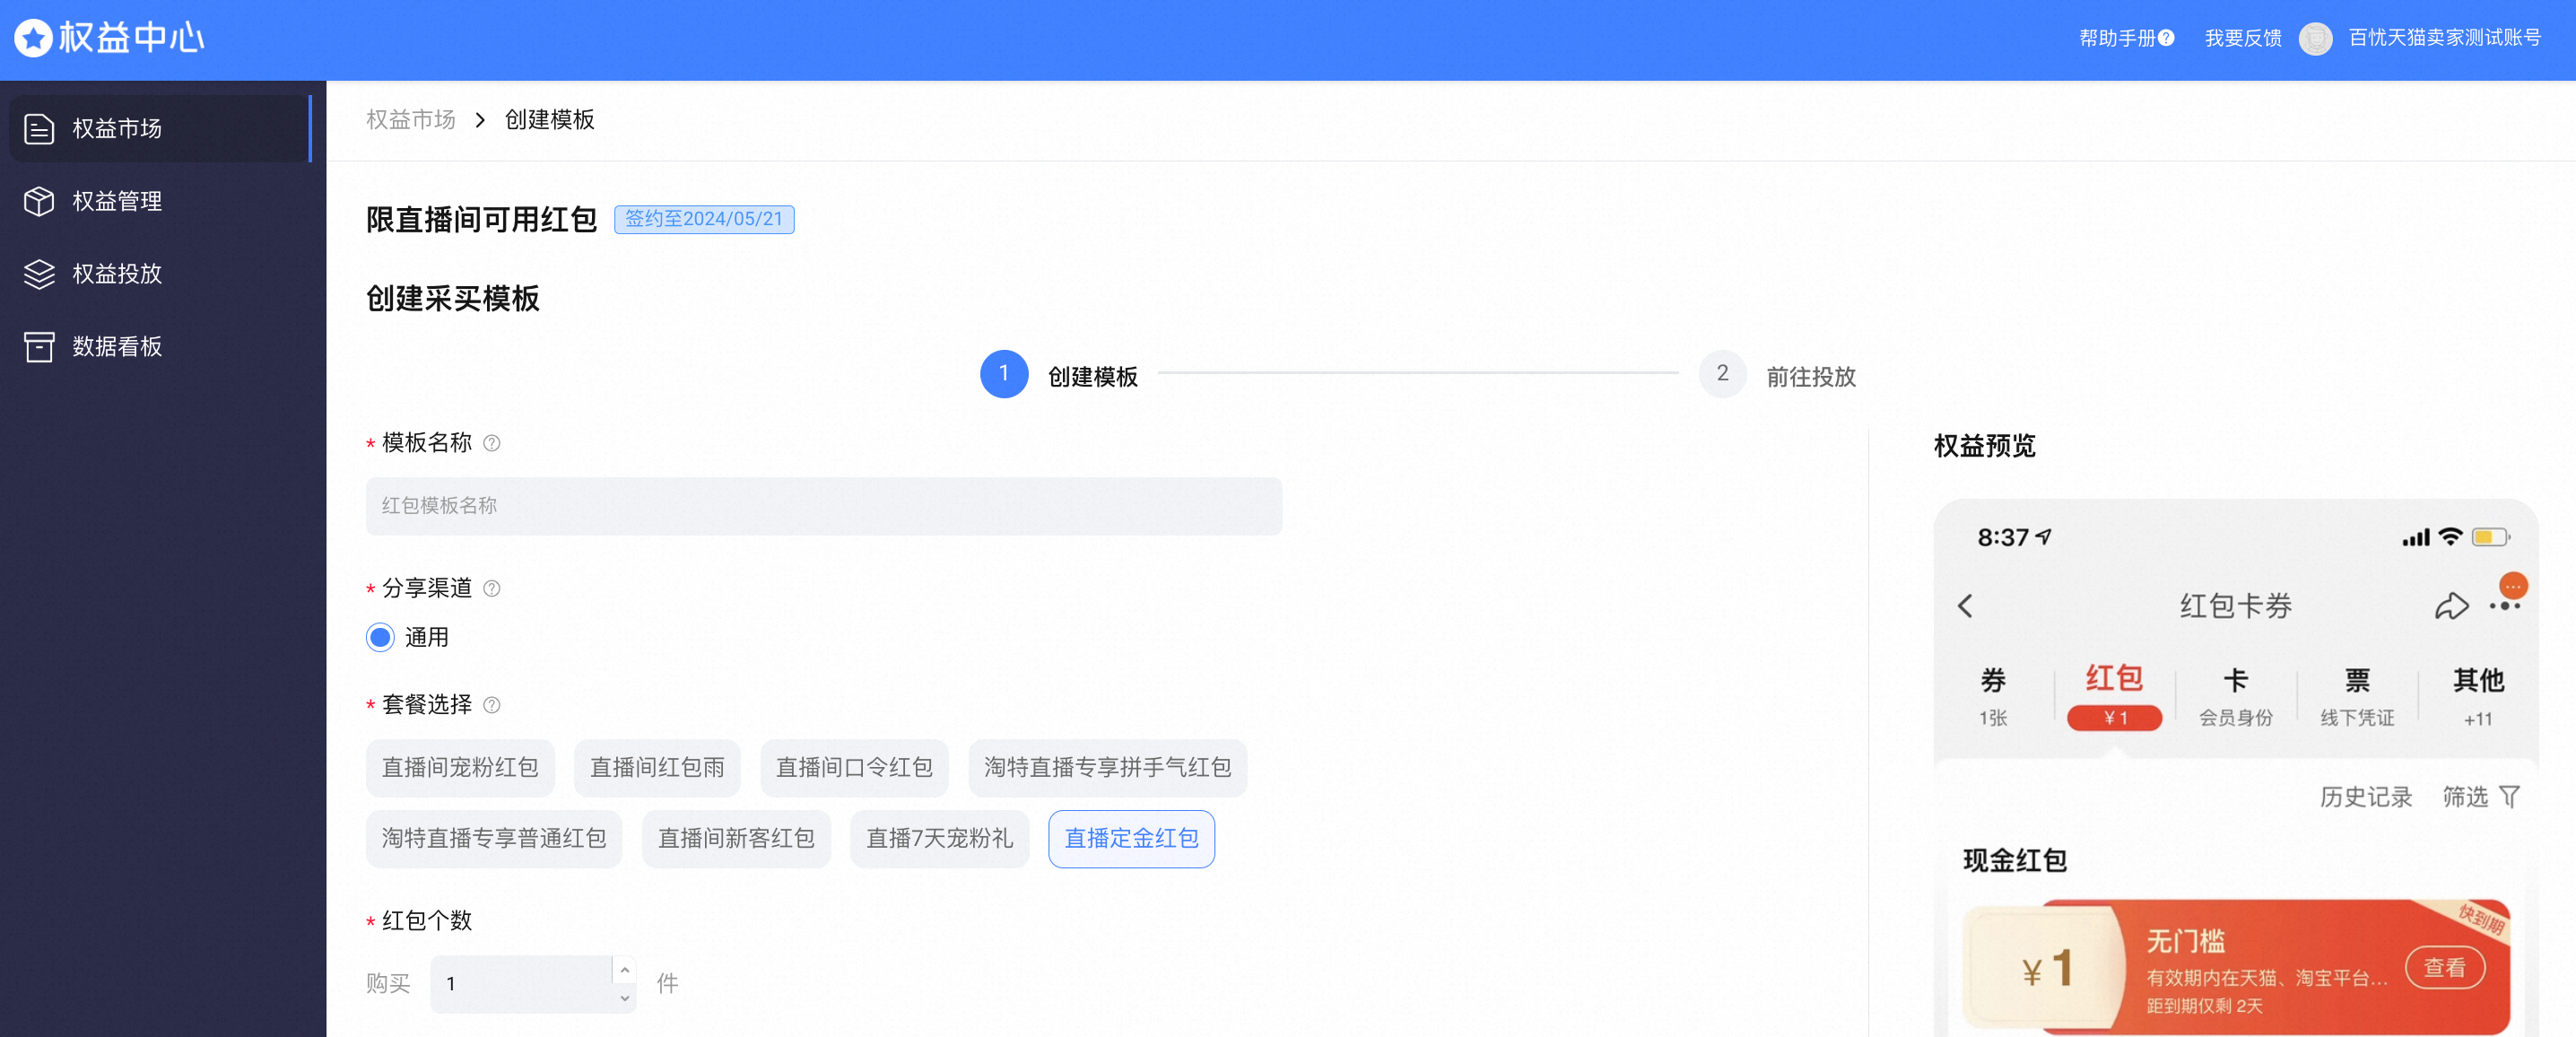The height and width of the screenshot is (1037, 2576).
Task: Tap the 筛选 funnel filter icon
Action: pos(2509,797)
